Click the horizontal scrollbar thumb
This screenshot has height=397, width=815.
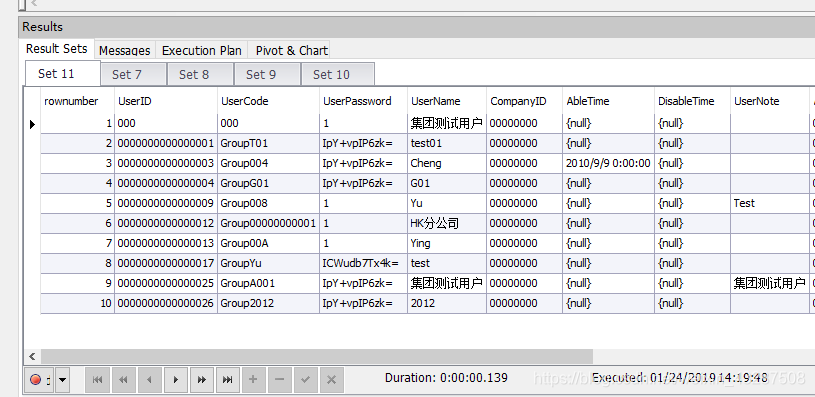pos(317,356)
